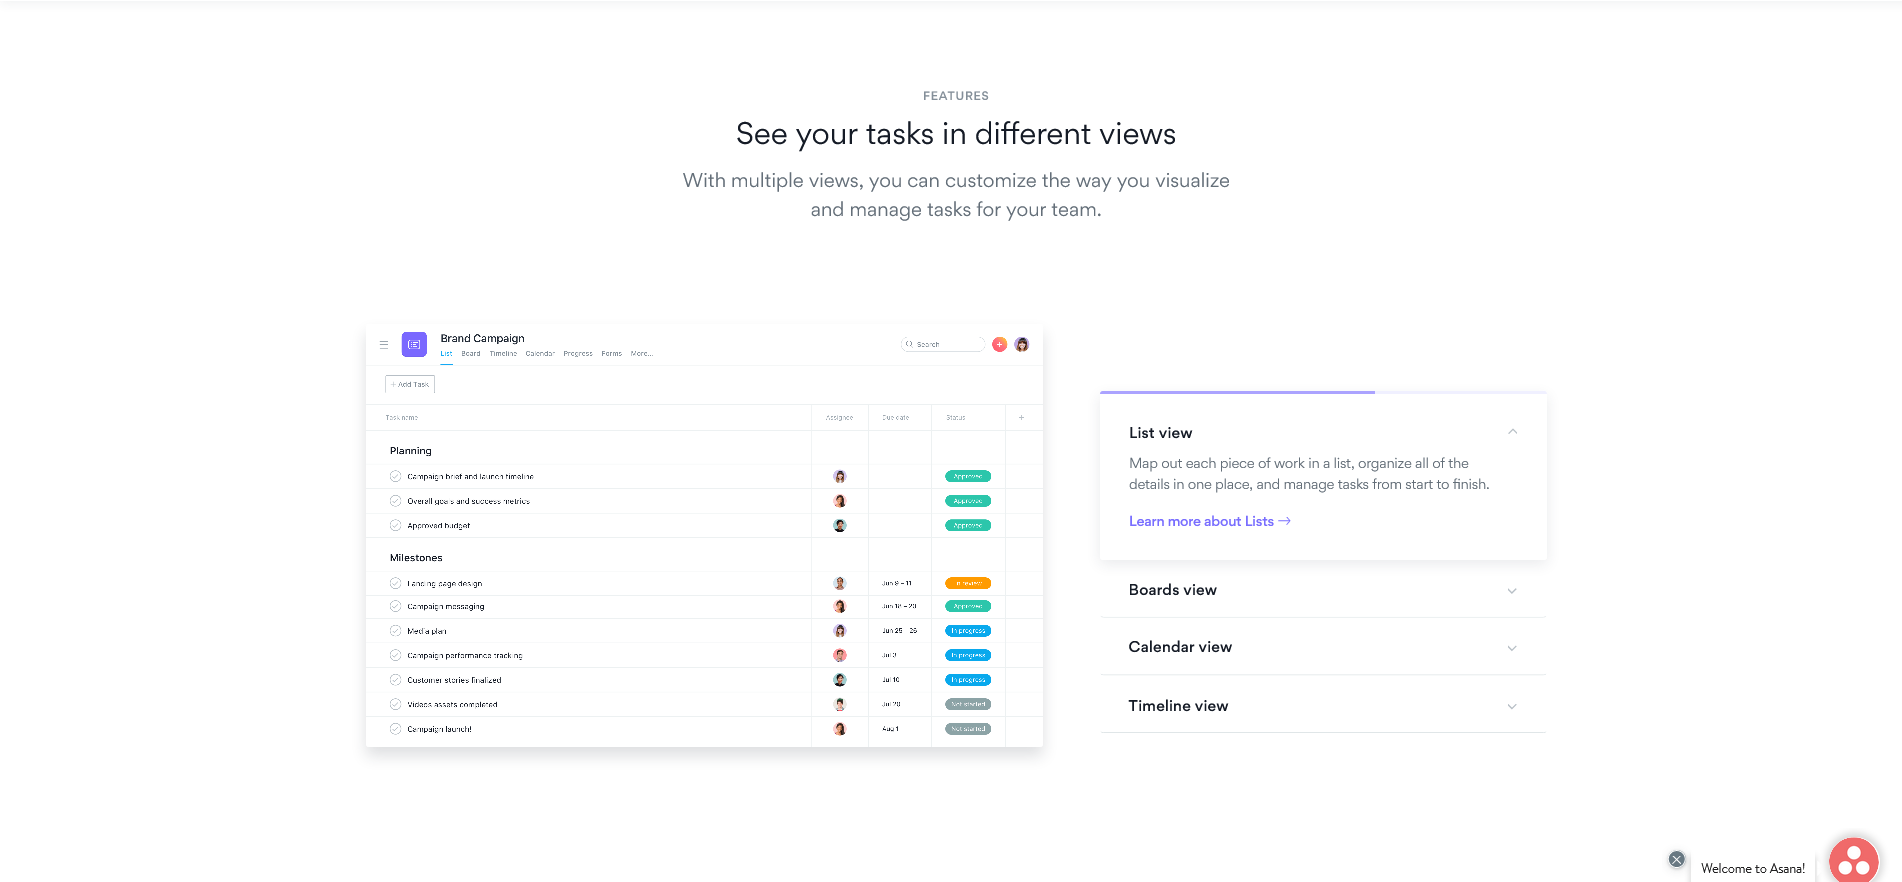Dismiss the Welcome to Asana popup
Screen dimensions: 1902x882
click(x=1677, y=859)
